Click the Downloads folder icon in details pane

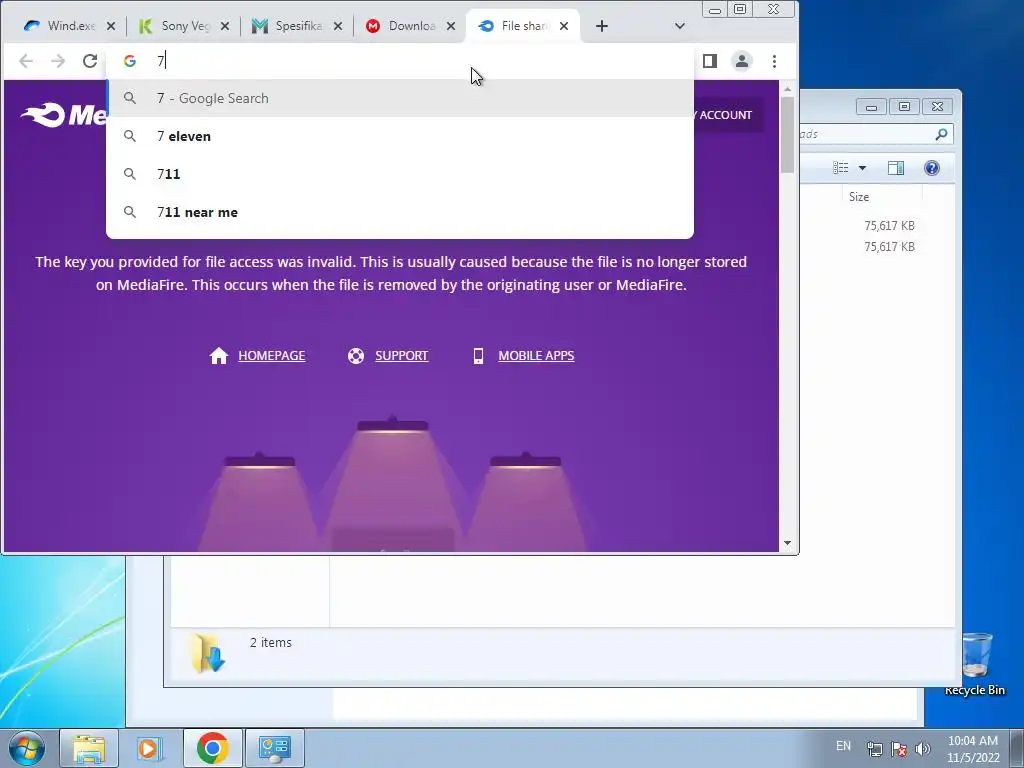(x=208, y=652)
